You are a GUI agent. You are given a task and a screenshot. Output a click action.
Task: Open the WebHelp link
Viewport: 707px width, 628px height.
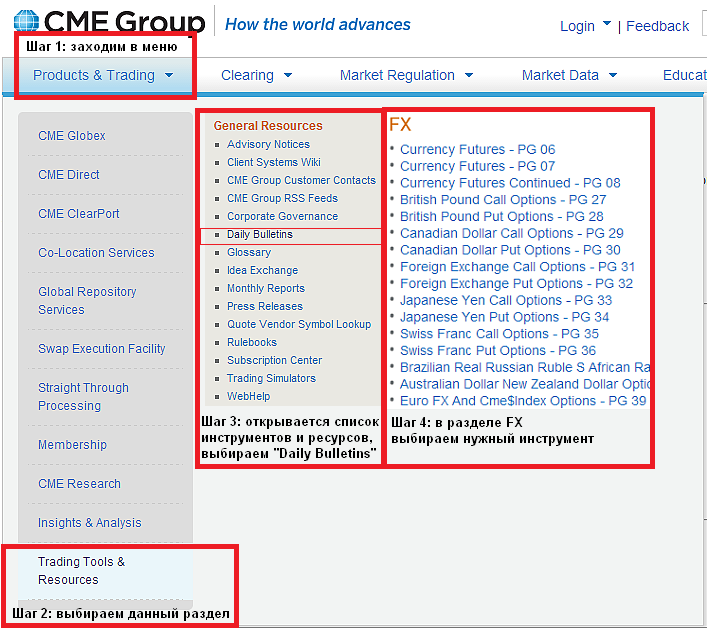pos(248,397)
